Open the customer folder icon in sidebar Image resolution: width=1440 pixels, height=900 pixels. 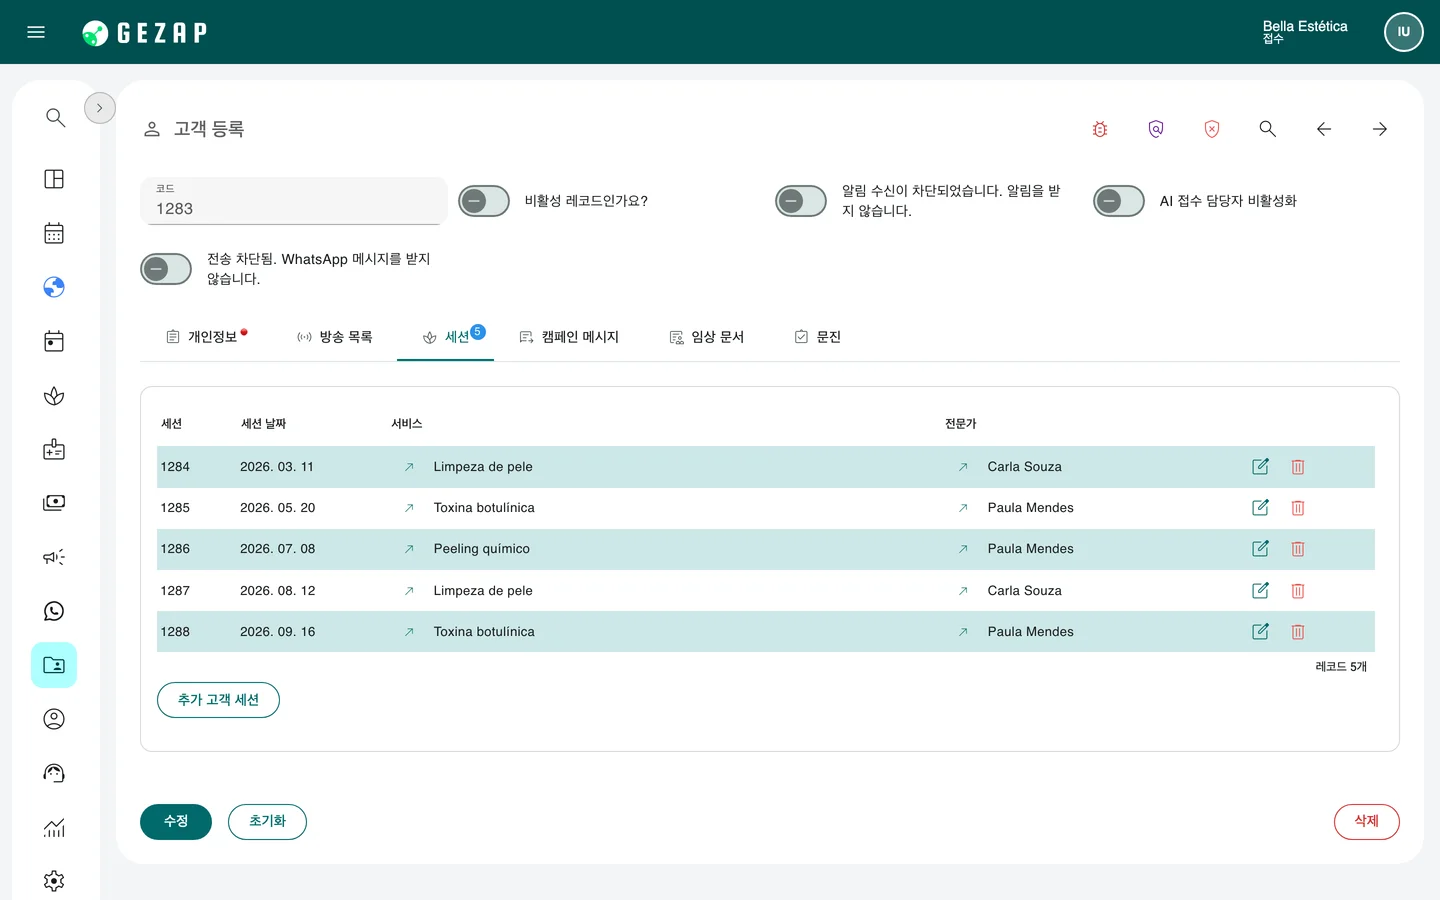pyautogui.click(x=54, y=665)
